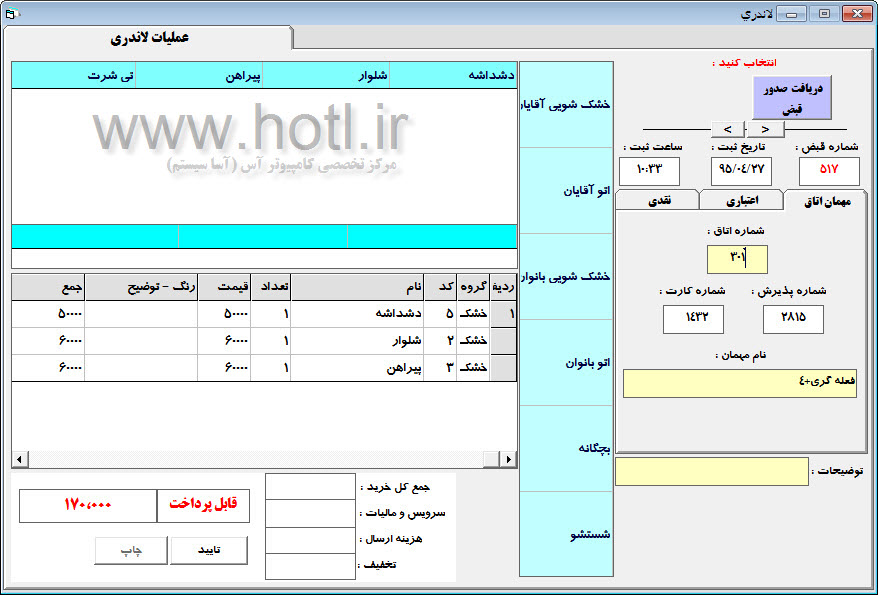Click the توضیحات notes field

tap(711, 472)
